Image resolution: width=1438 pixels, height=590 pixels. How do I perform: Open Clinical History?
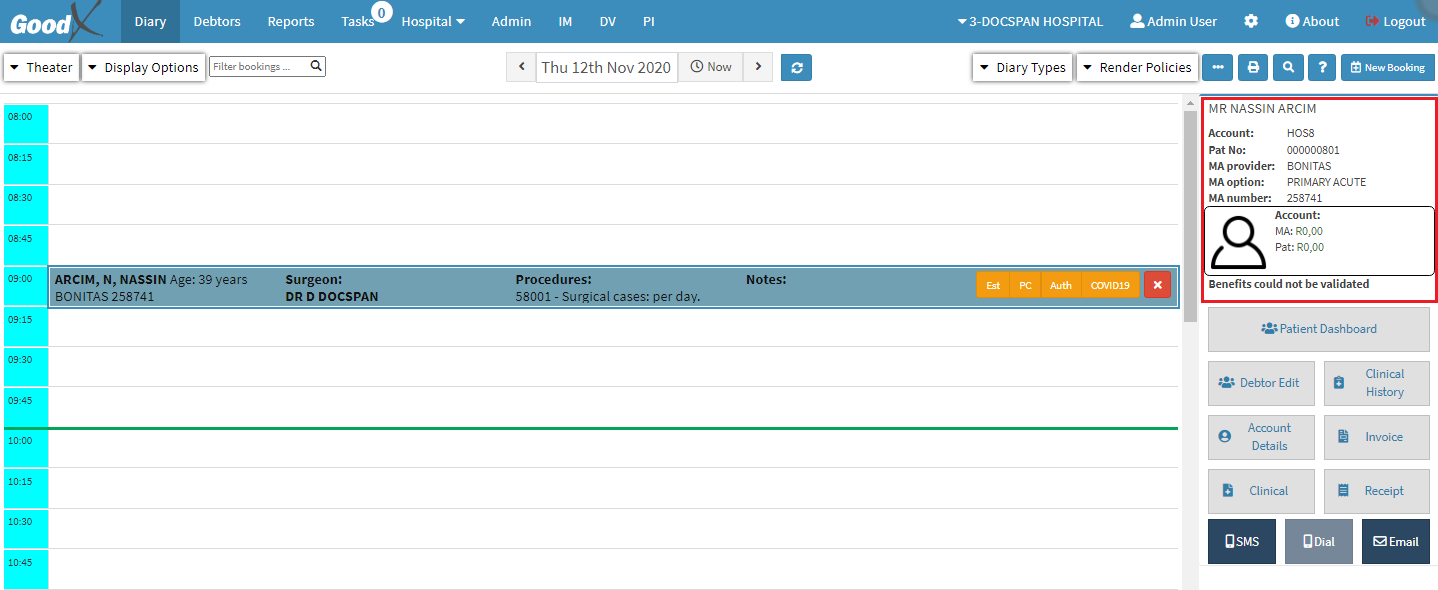pos(1376,383)
